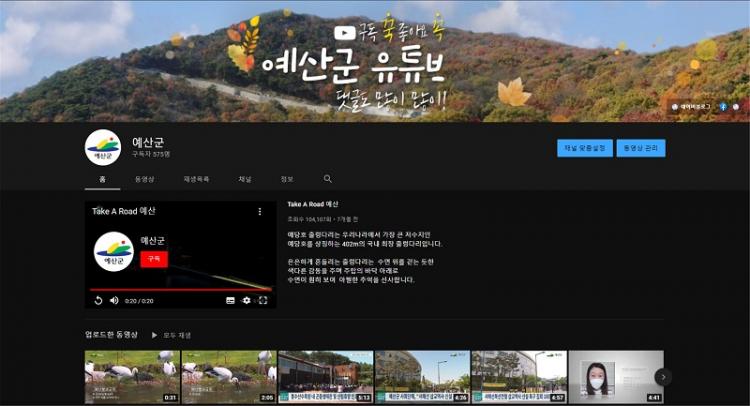Open the 0:31 bird video thumbnail
The image size is (750, 406).
coord(132,377)
